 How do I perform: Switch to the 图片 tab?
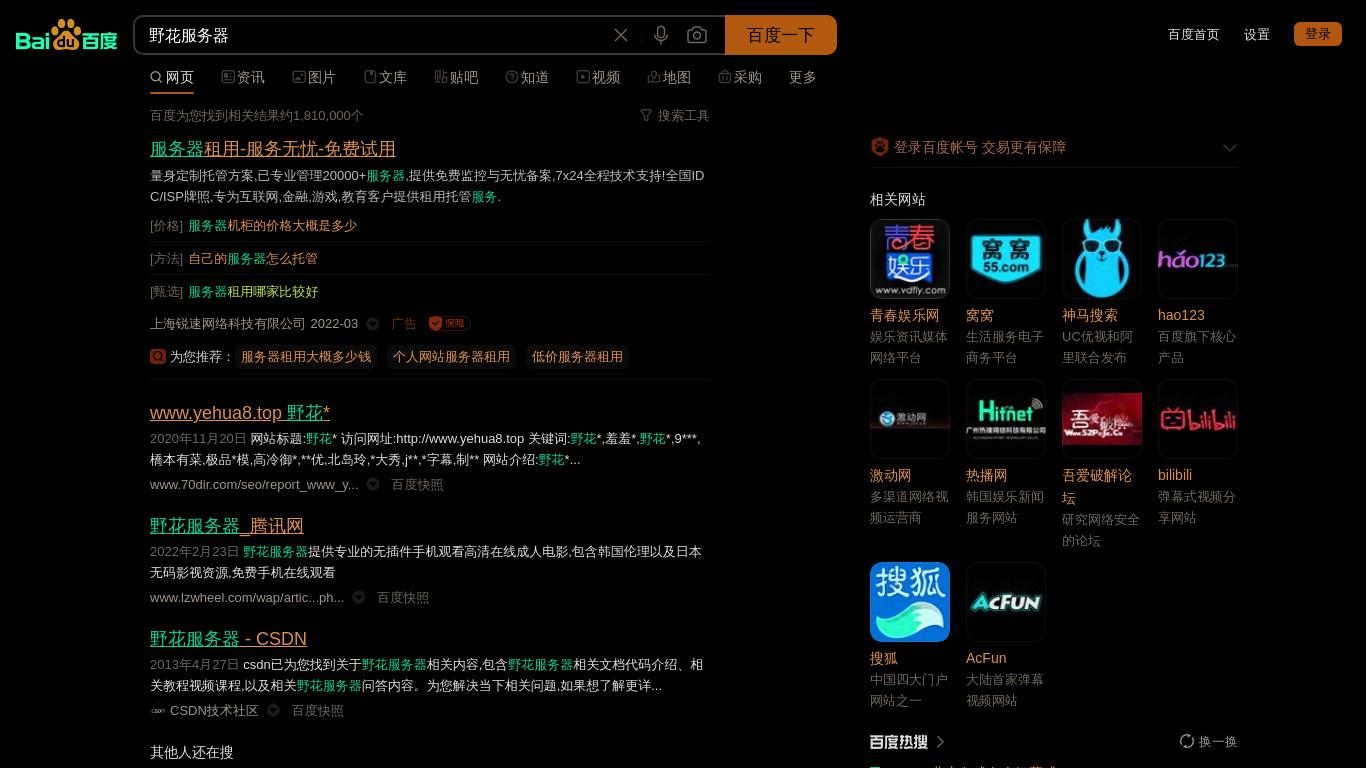tap(314, 77)
